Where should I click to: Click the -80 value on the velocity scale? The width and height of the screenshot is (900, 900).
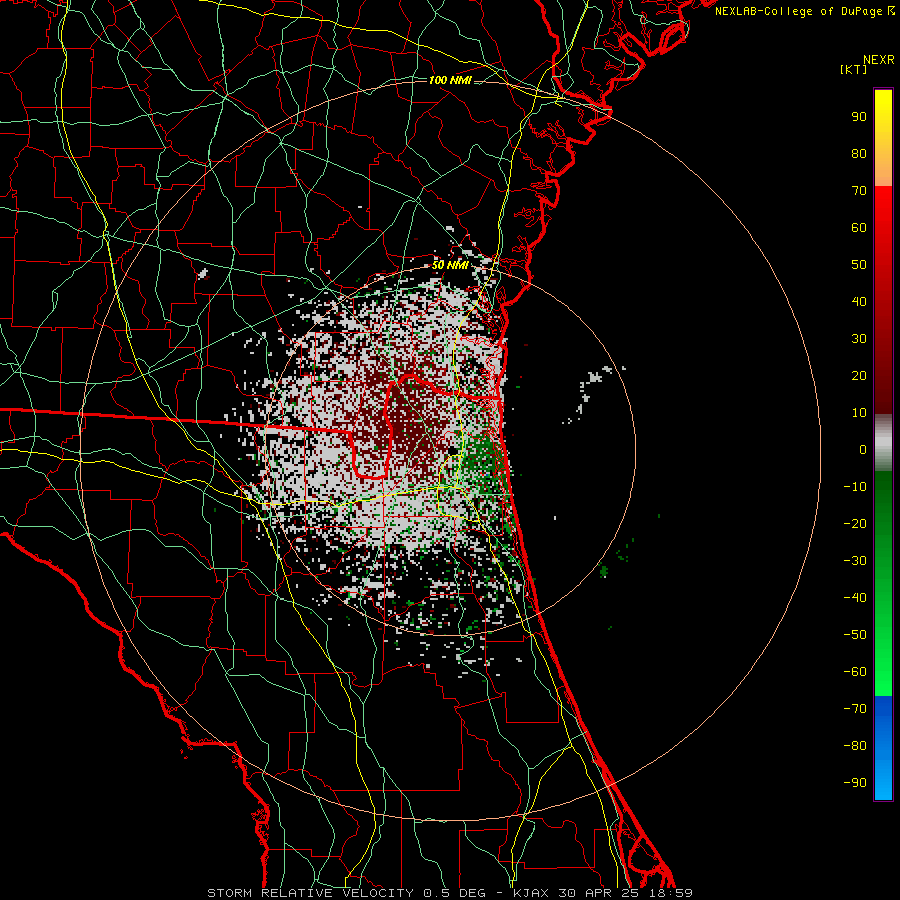[x=855, y=746]
